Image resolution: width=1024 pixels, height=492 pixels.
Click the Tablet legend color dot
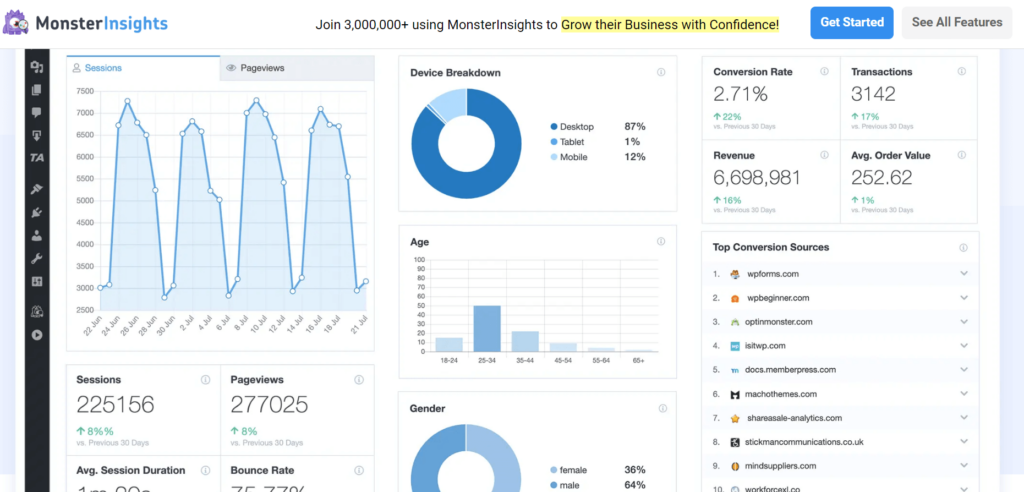554,142
